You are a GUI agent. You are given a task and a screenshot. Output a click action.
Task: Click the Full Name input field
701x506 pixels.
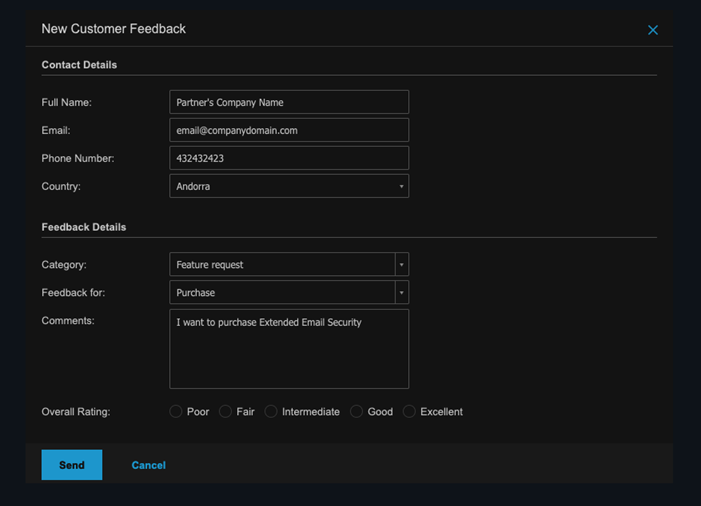pyautogui.click(x=289, y=102)
